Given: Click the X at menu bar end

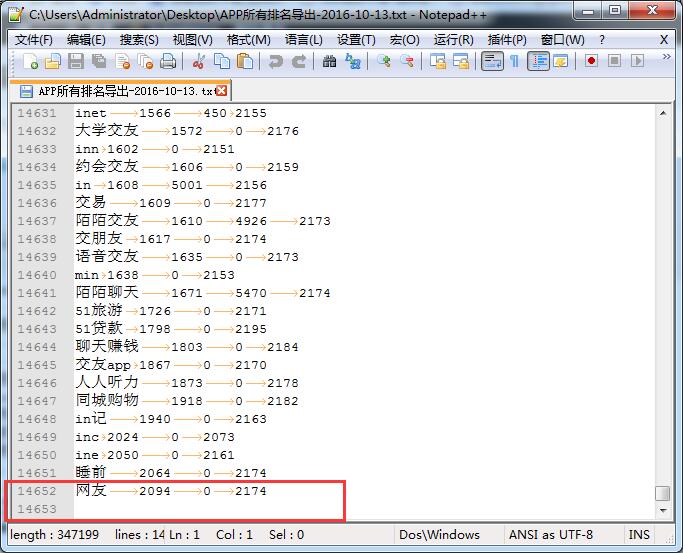Looking at the screenshot, I should tap(664, 40).
